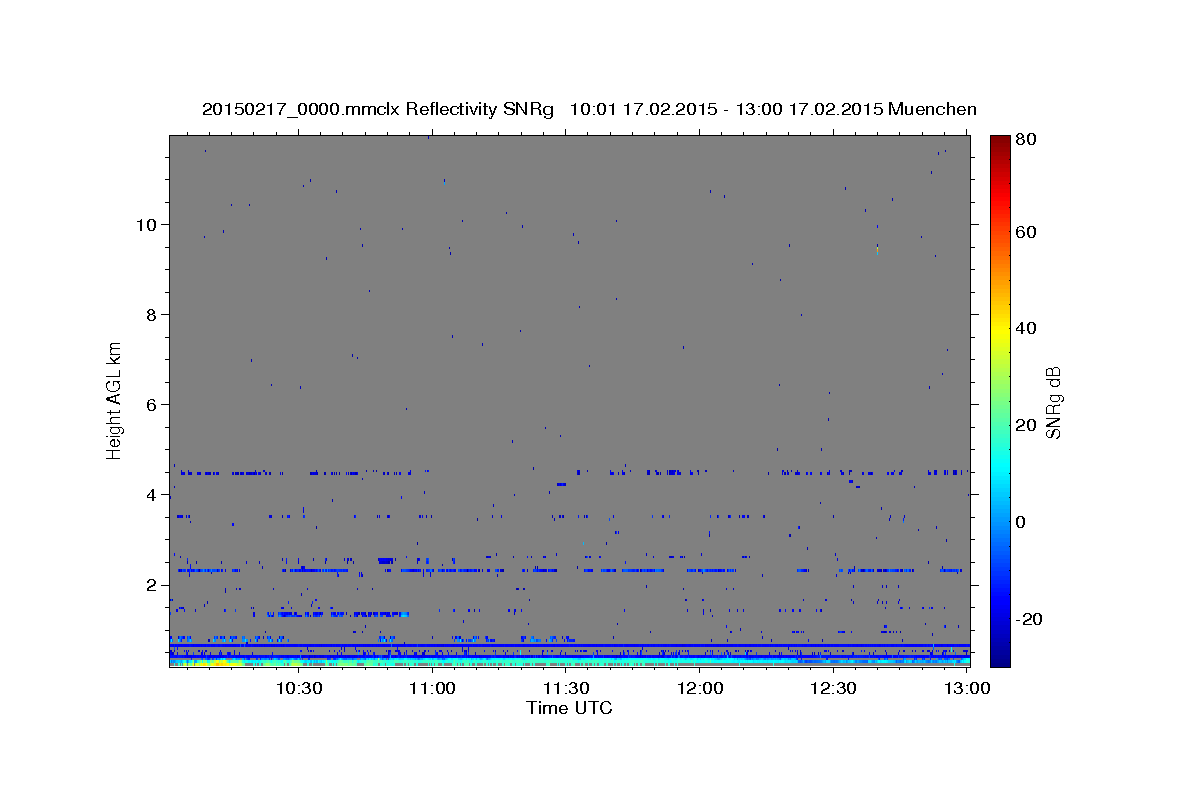Click the height tick label 4
This screenshot has height=800, width=1200.
[151, 494]
